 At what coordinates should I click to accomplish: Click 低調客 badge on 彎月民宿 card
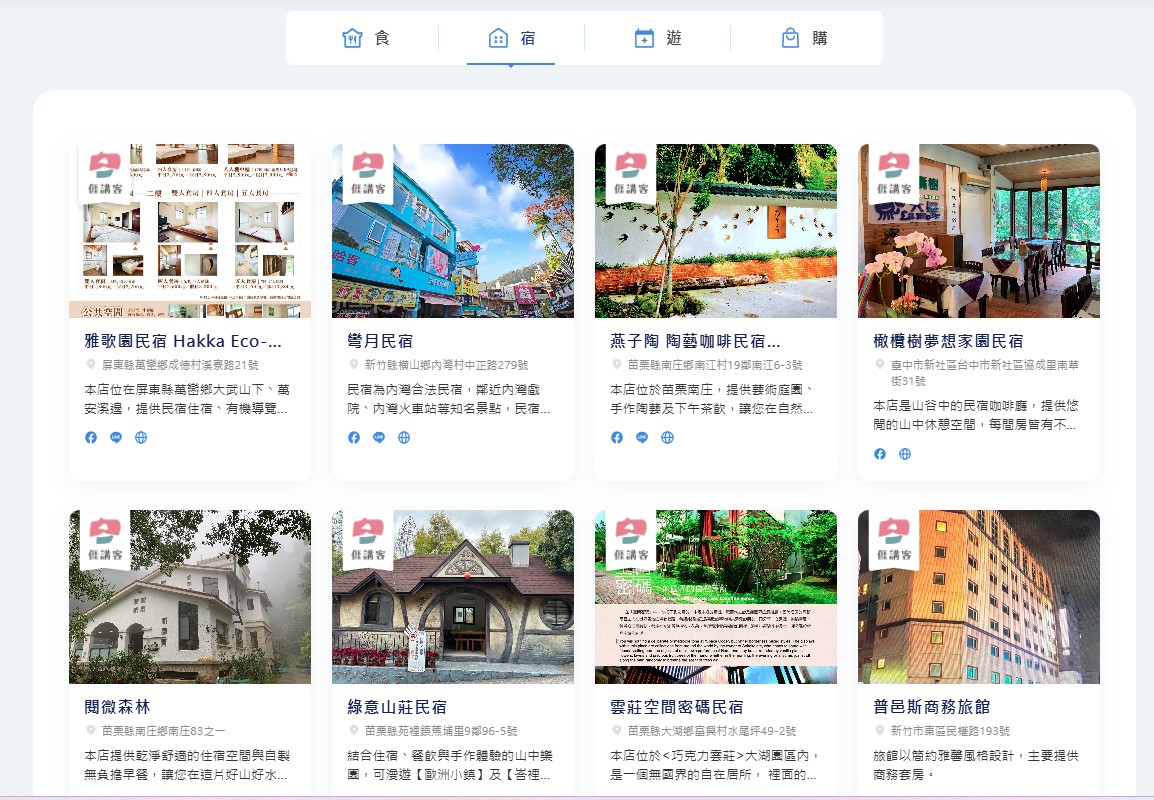(x=368, y=174)
